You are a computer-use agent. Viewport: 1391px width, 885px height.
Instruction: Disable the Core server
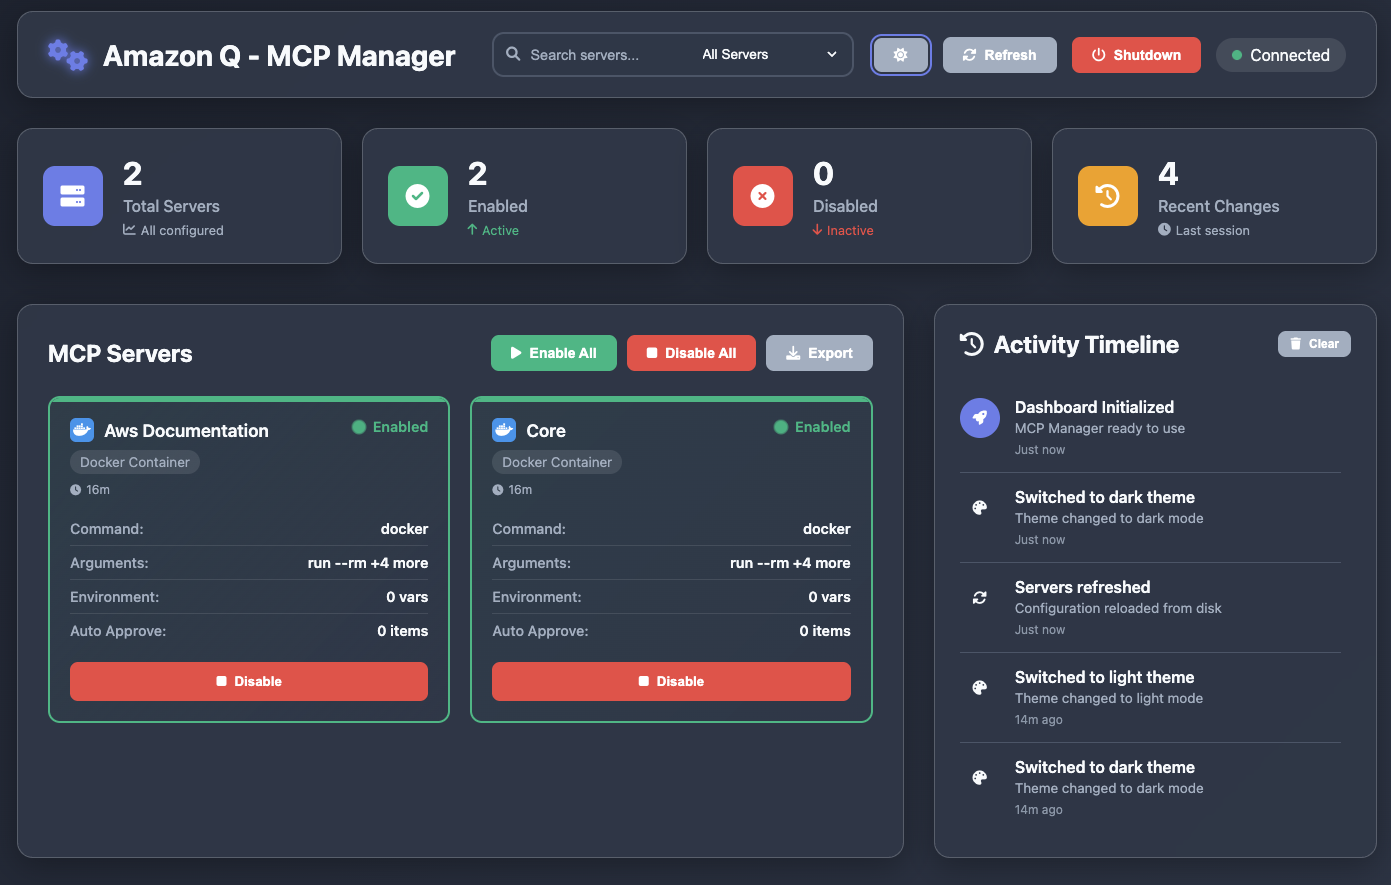[671, 681]
